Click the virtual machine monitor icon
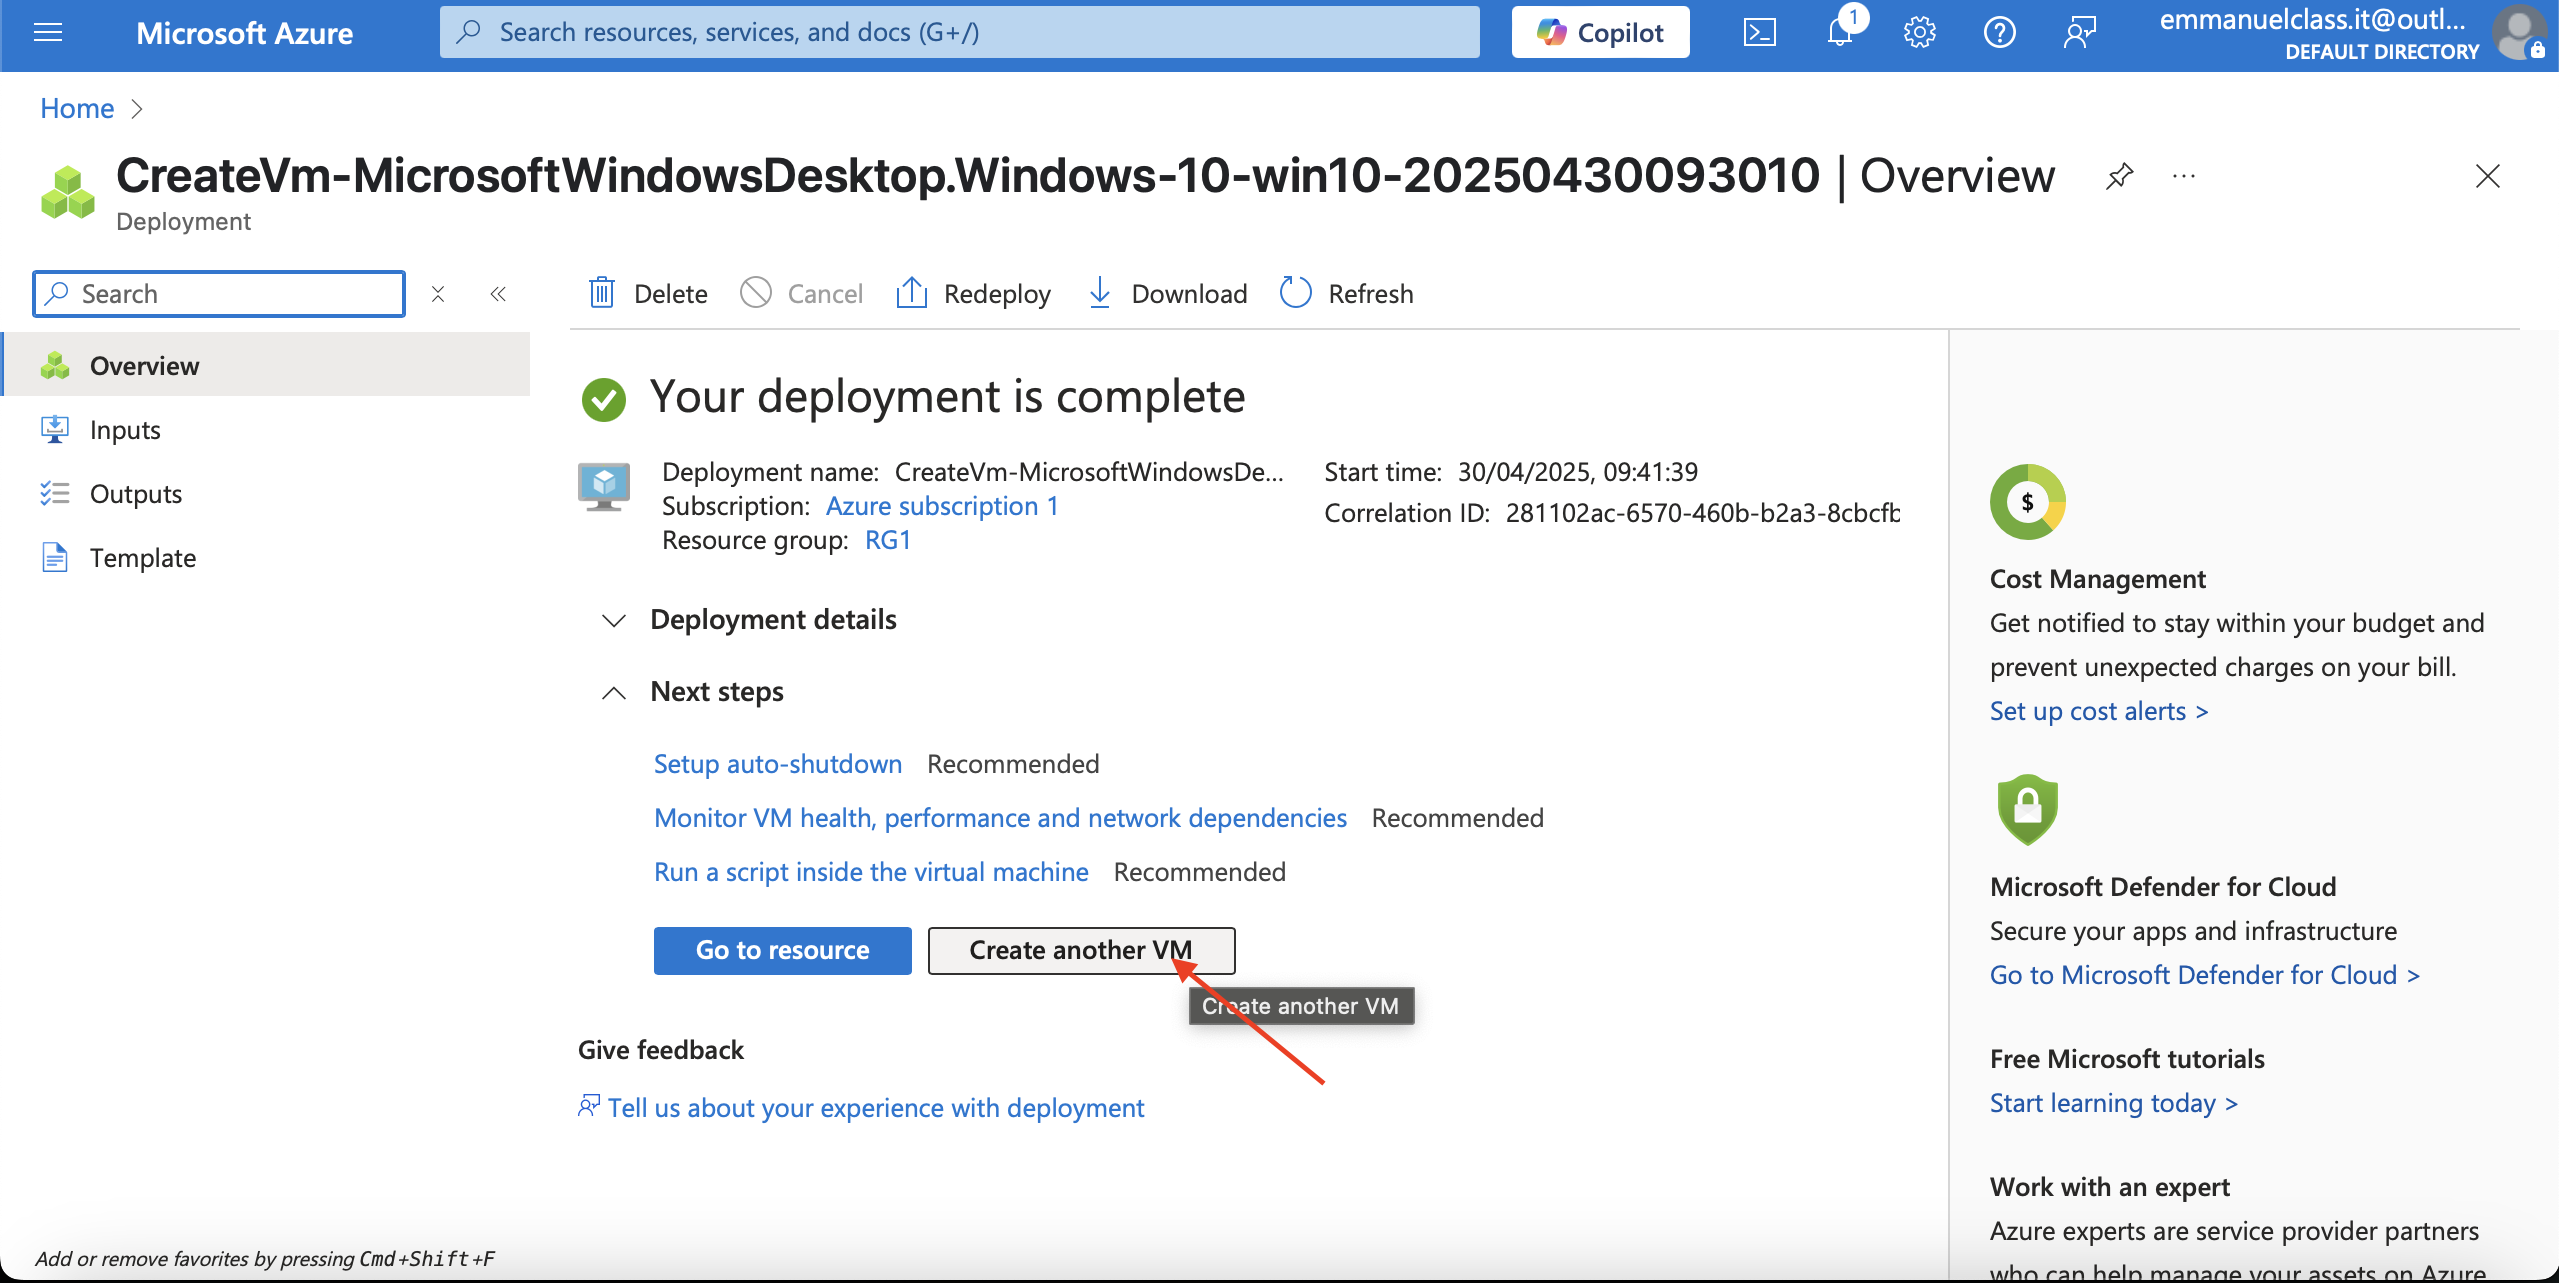 604,487
